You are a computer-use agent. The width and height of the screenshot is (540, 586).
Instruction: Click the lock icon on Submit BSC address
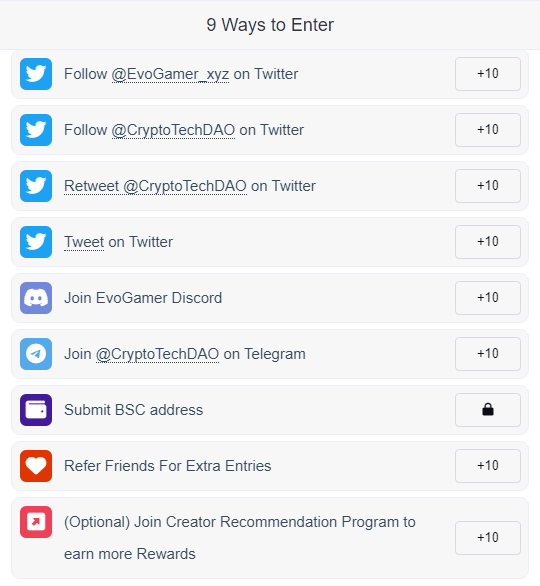coord(488,410)
